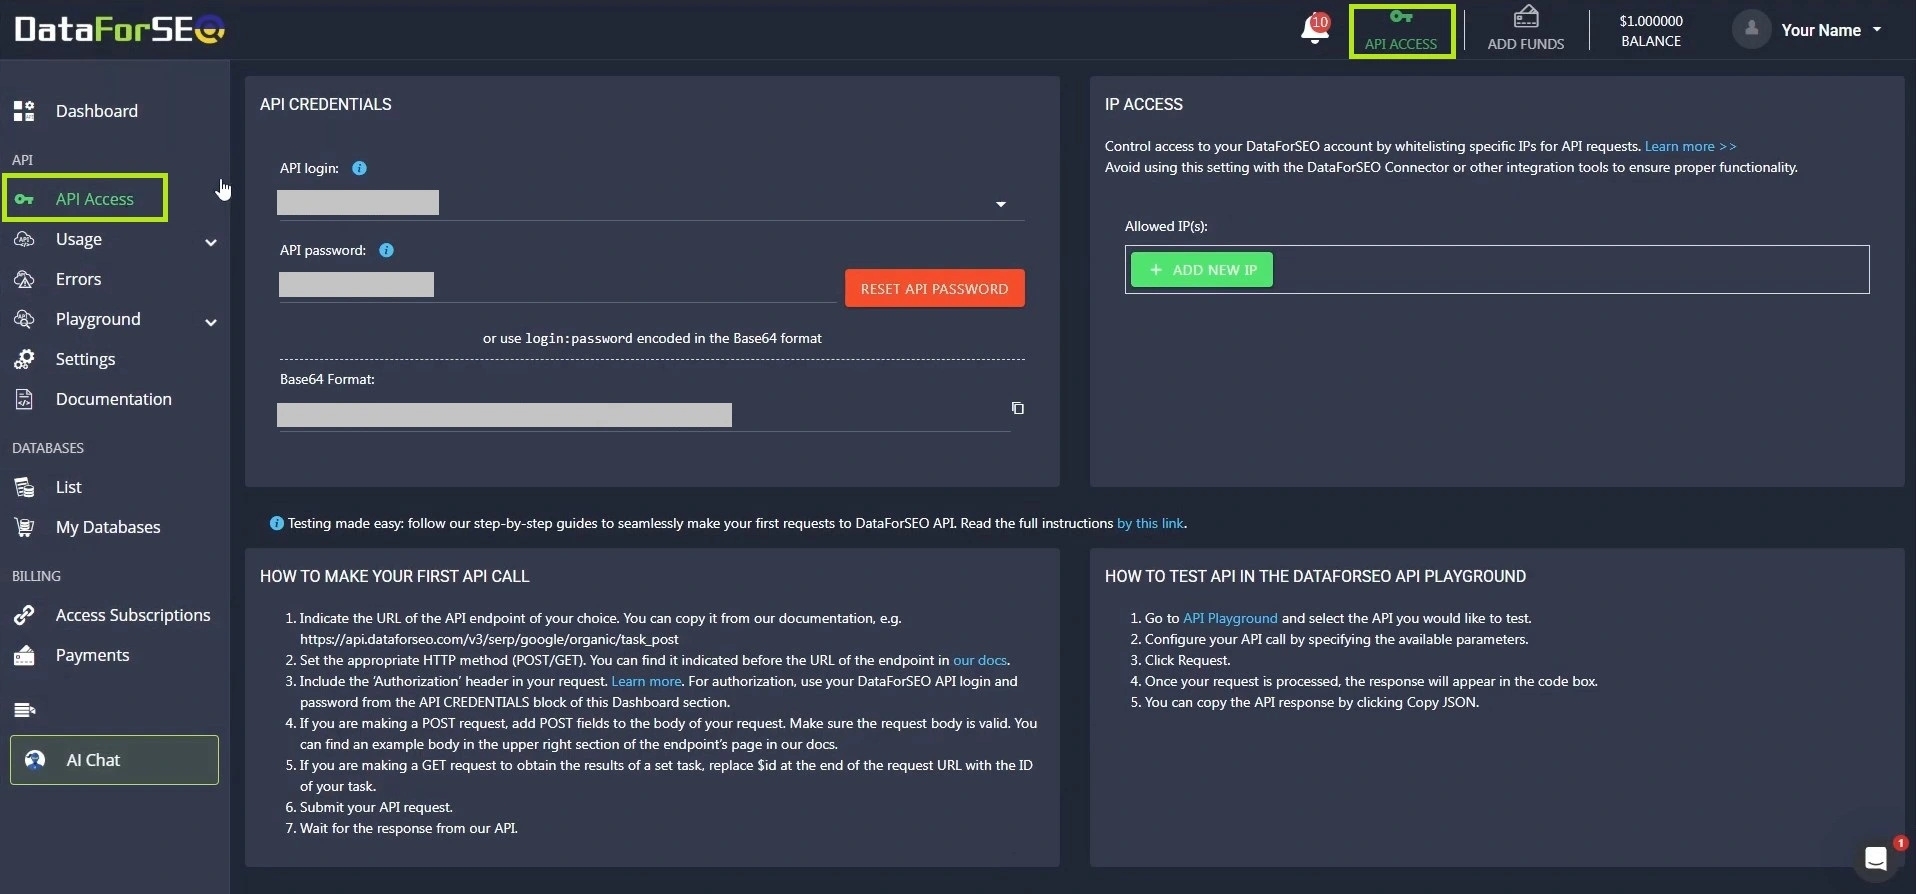The height and width of the screenshot is (894, 1916).
Task: Open the support chat bubble icon
Action: 1876,858
